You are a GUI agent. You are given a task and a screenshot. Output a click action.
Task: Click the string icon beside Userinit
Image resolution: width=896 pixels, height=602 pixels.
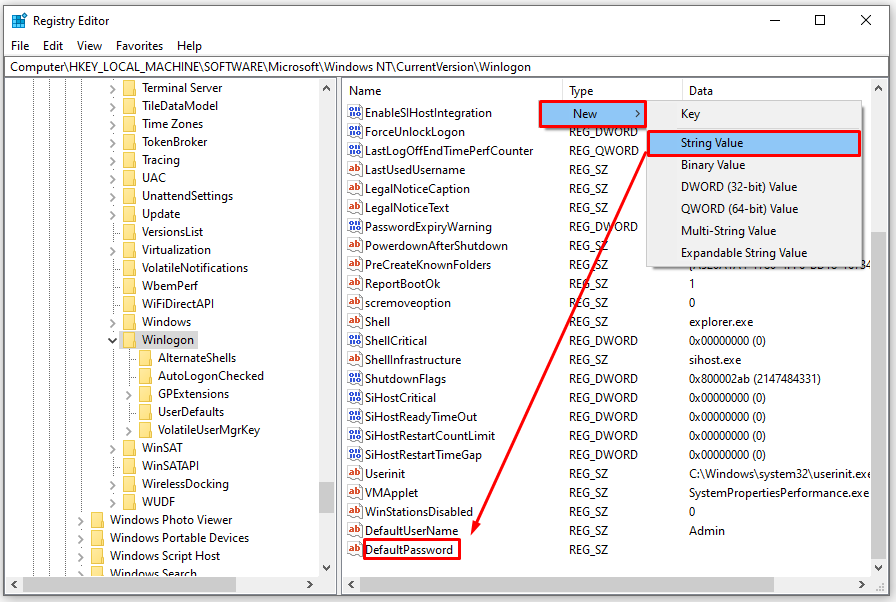[354, 473]
